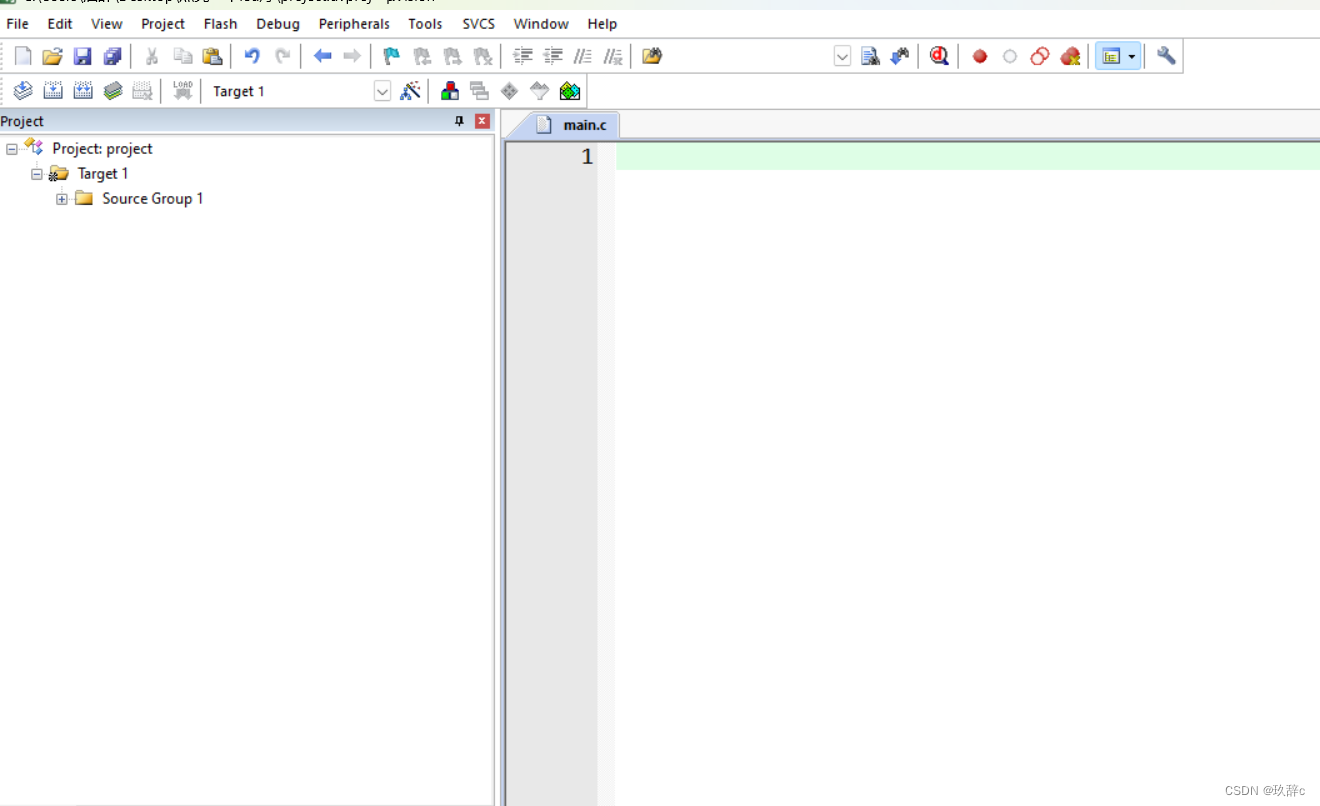Unindent selected lines icon
This screenshot has width=1320, height=806.
click(553, 56)
